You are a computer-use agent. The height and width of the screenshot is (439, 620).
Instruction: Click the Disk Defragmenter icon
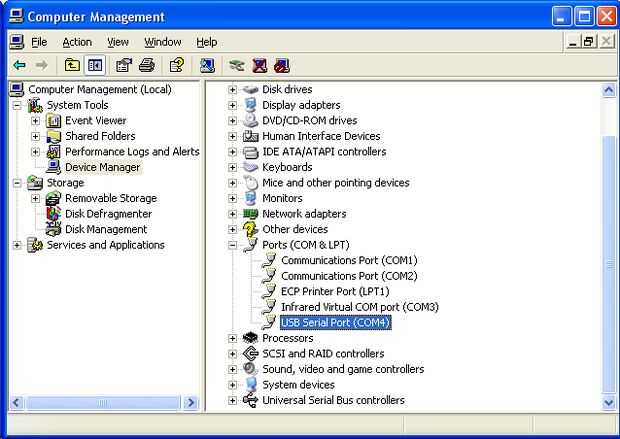pos(53,214)
